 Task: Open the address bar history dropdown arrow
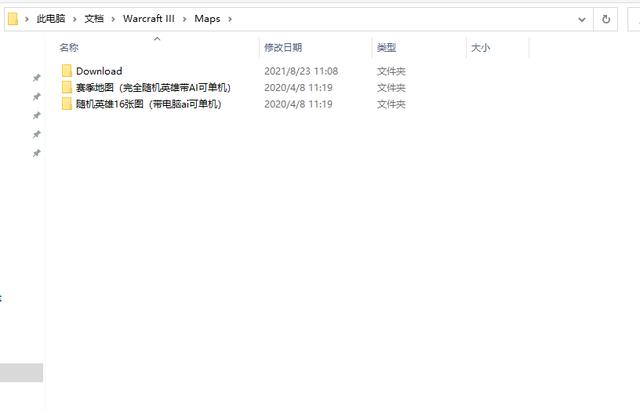[x=582, y=19]
